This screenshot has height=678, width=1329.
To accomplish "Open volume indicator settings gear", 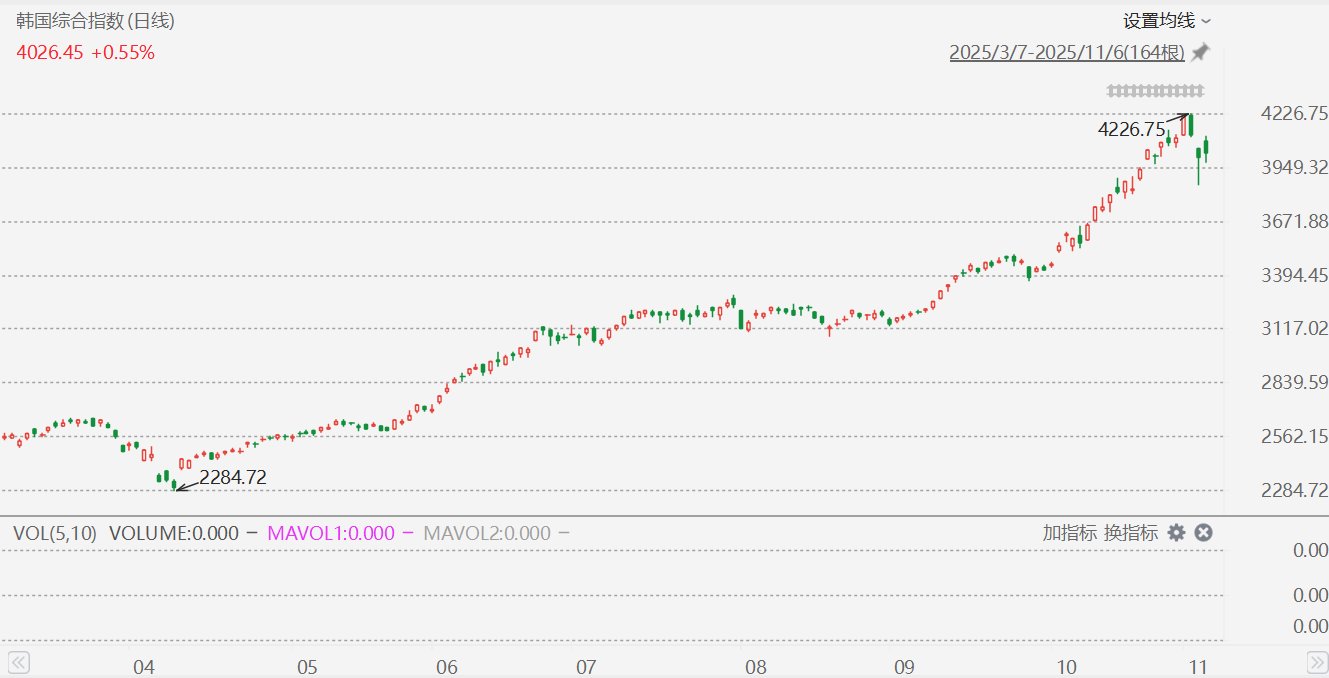I will pyautogui.click(x=1177, y=533).
